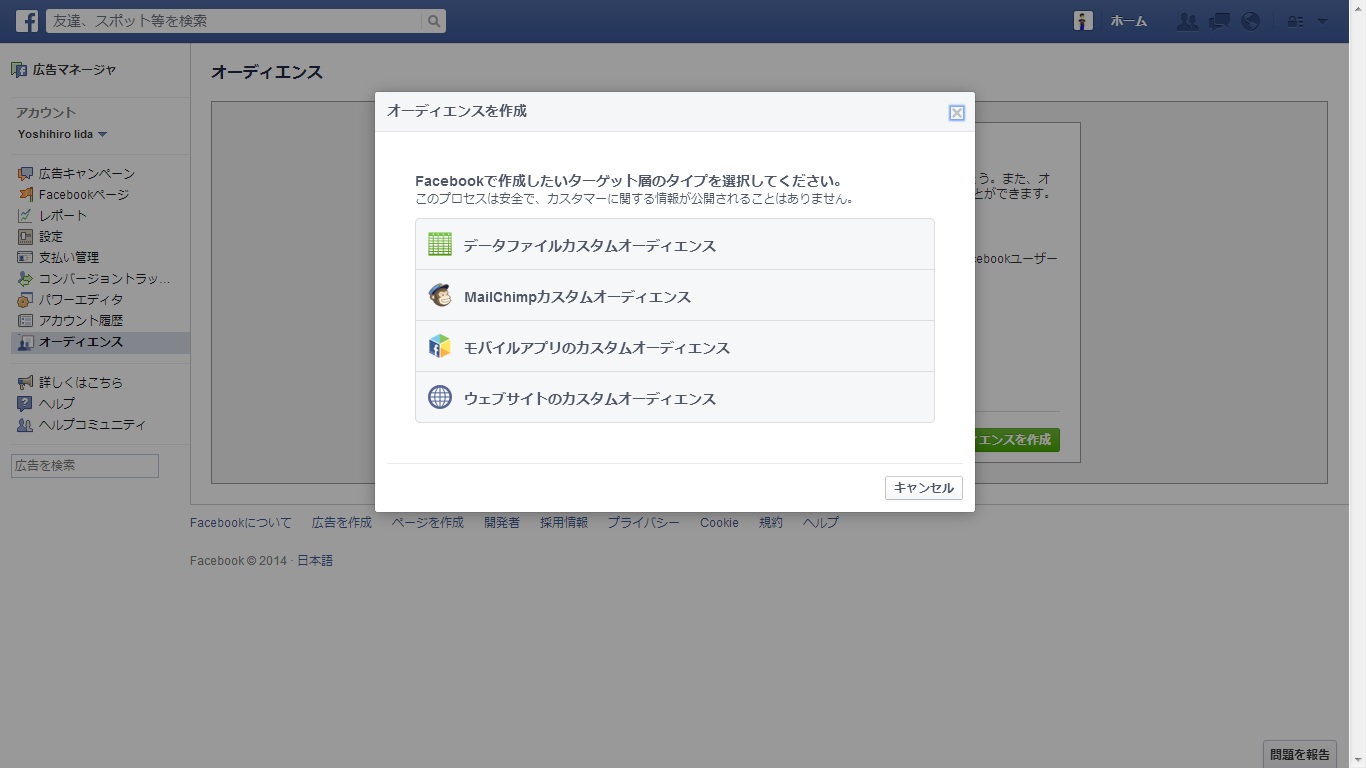The image size is (1366, 768).
Task: Click the profile picture thumbnail in top bar
Action: click(x=1083, y=21)
